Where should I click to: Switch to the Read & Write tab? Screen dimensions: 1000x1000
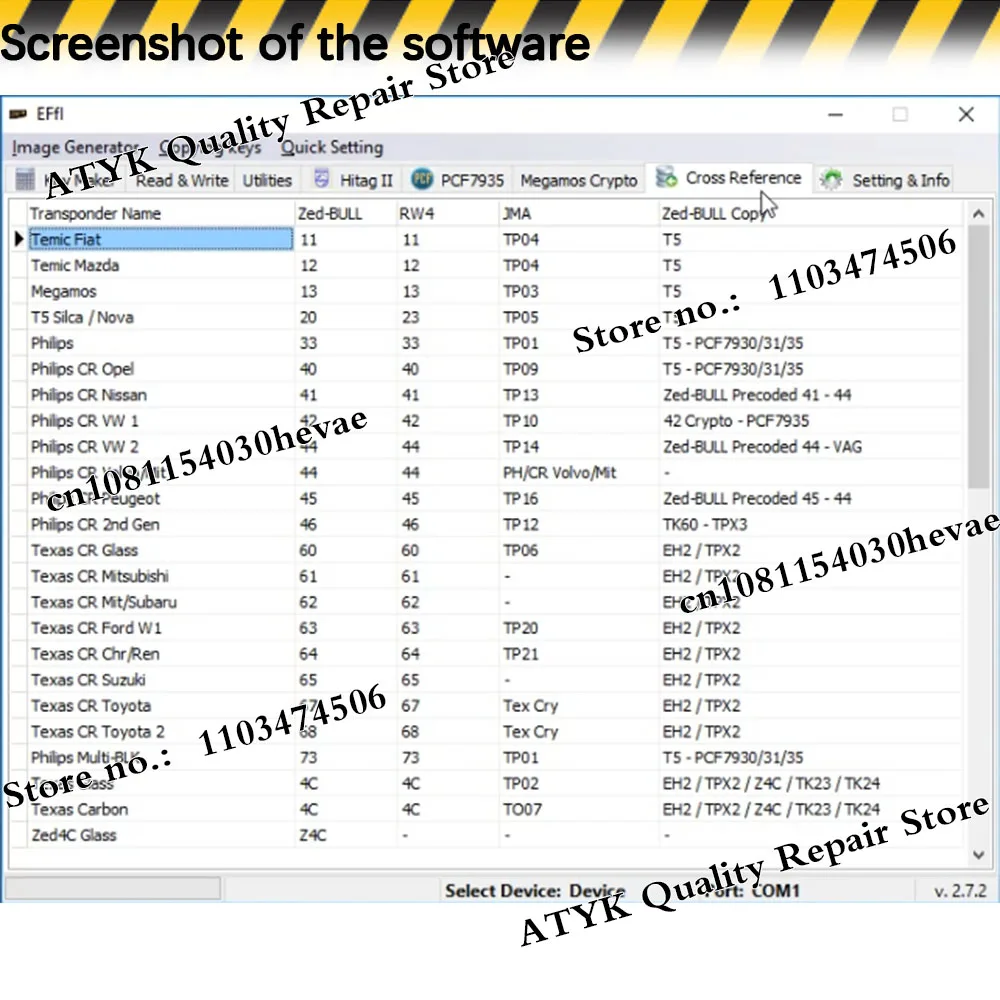[182, 180]
